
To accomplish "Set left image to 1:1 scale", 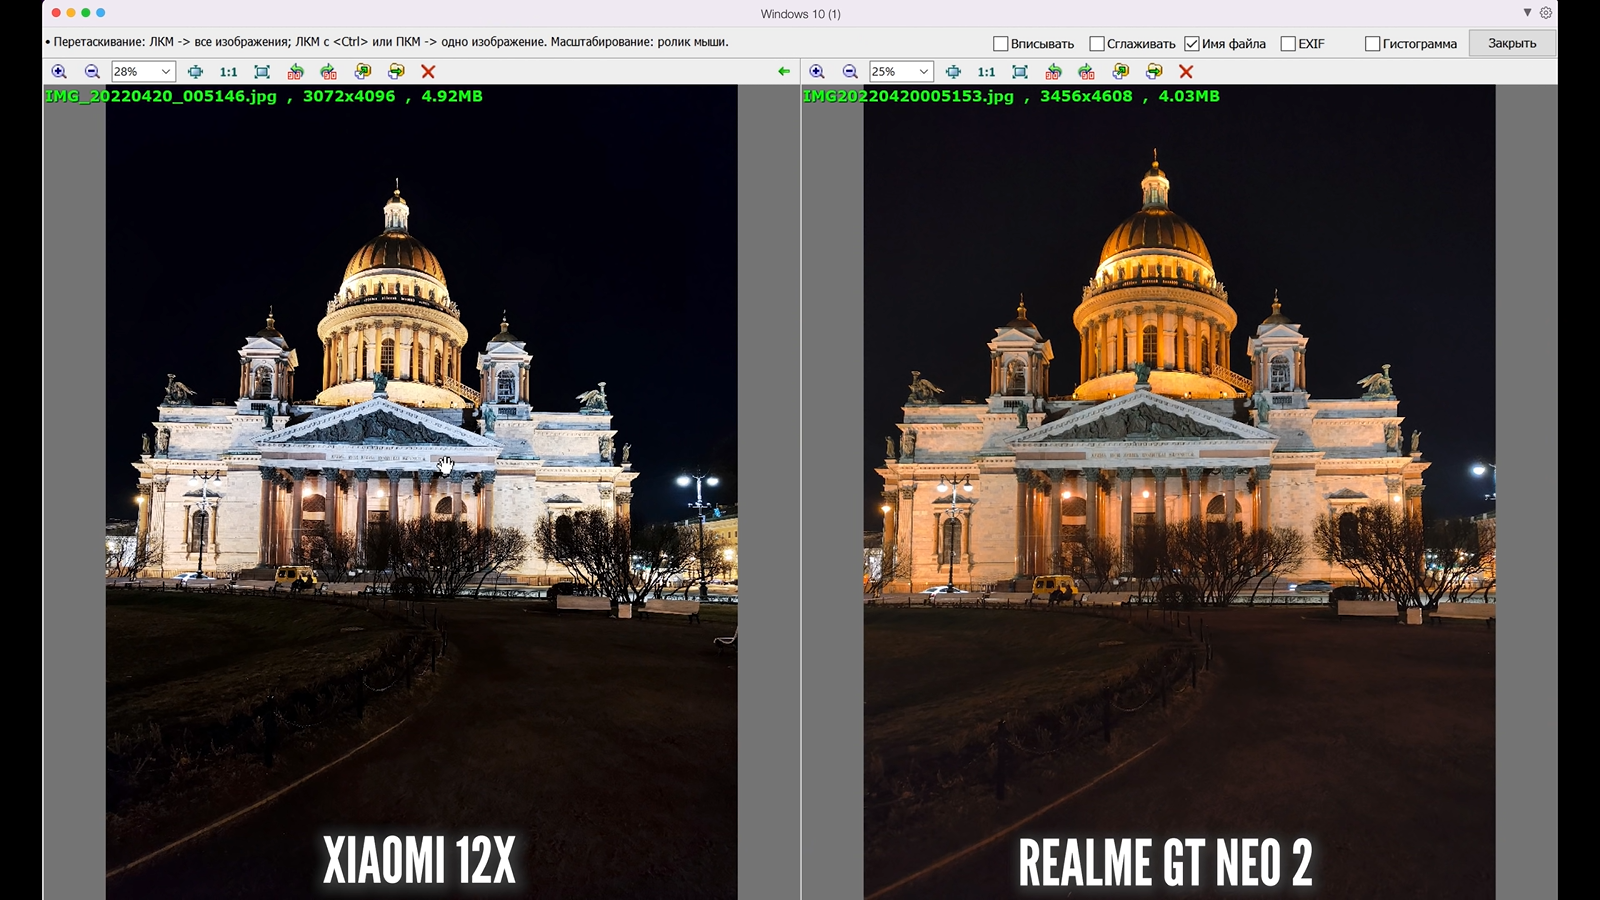I will tap(228, 72).
